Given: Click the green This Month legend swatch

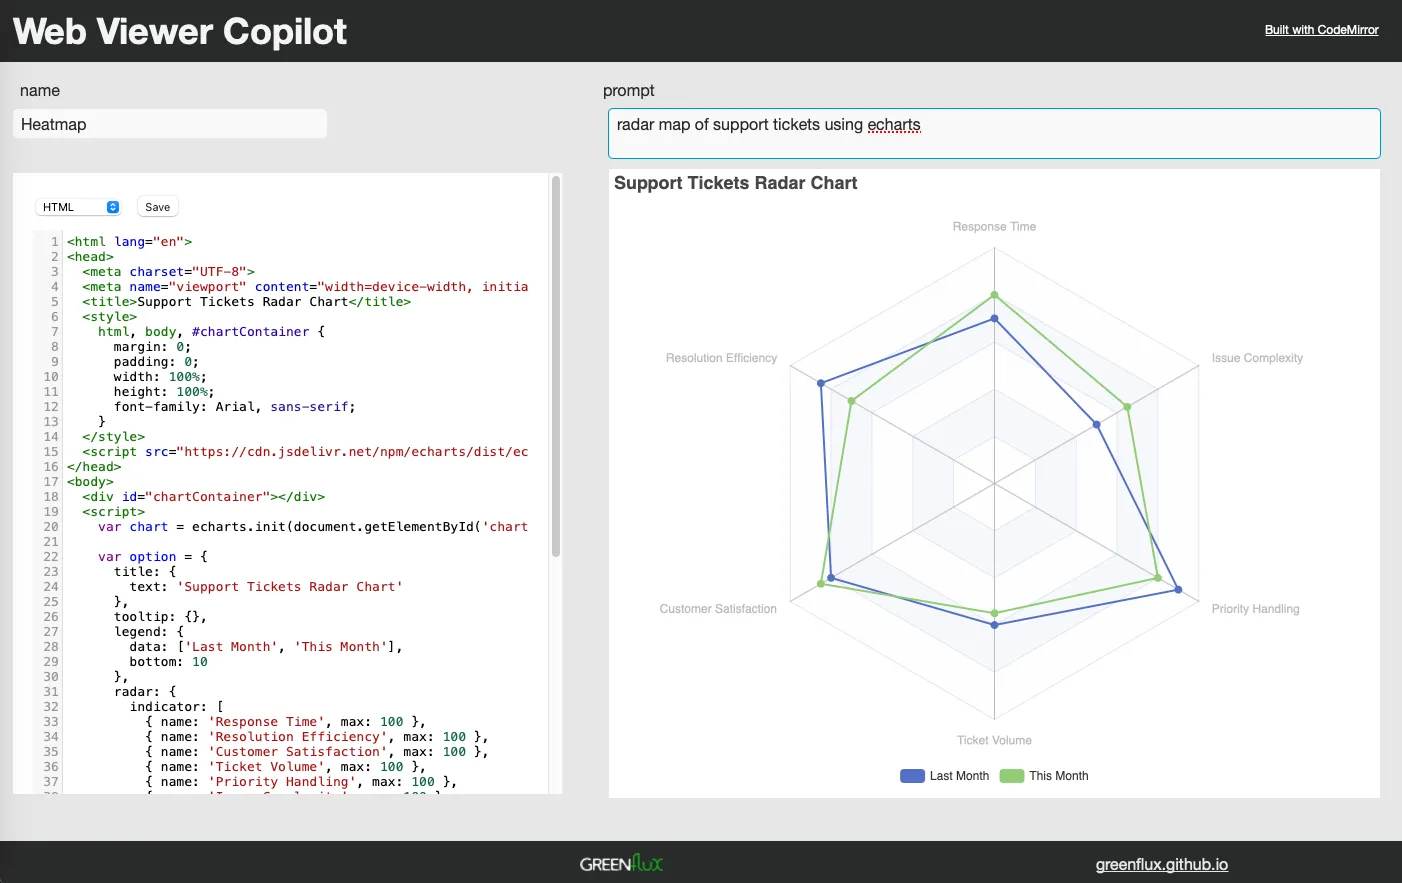Looking at the screenshot, I should [x=1012, y=776].
